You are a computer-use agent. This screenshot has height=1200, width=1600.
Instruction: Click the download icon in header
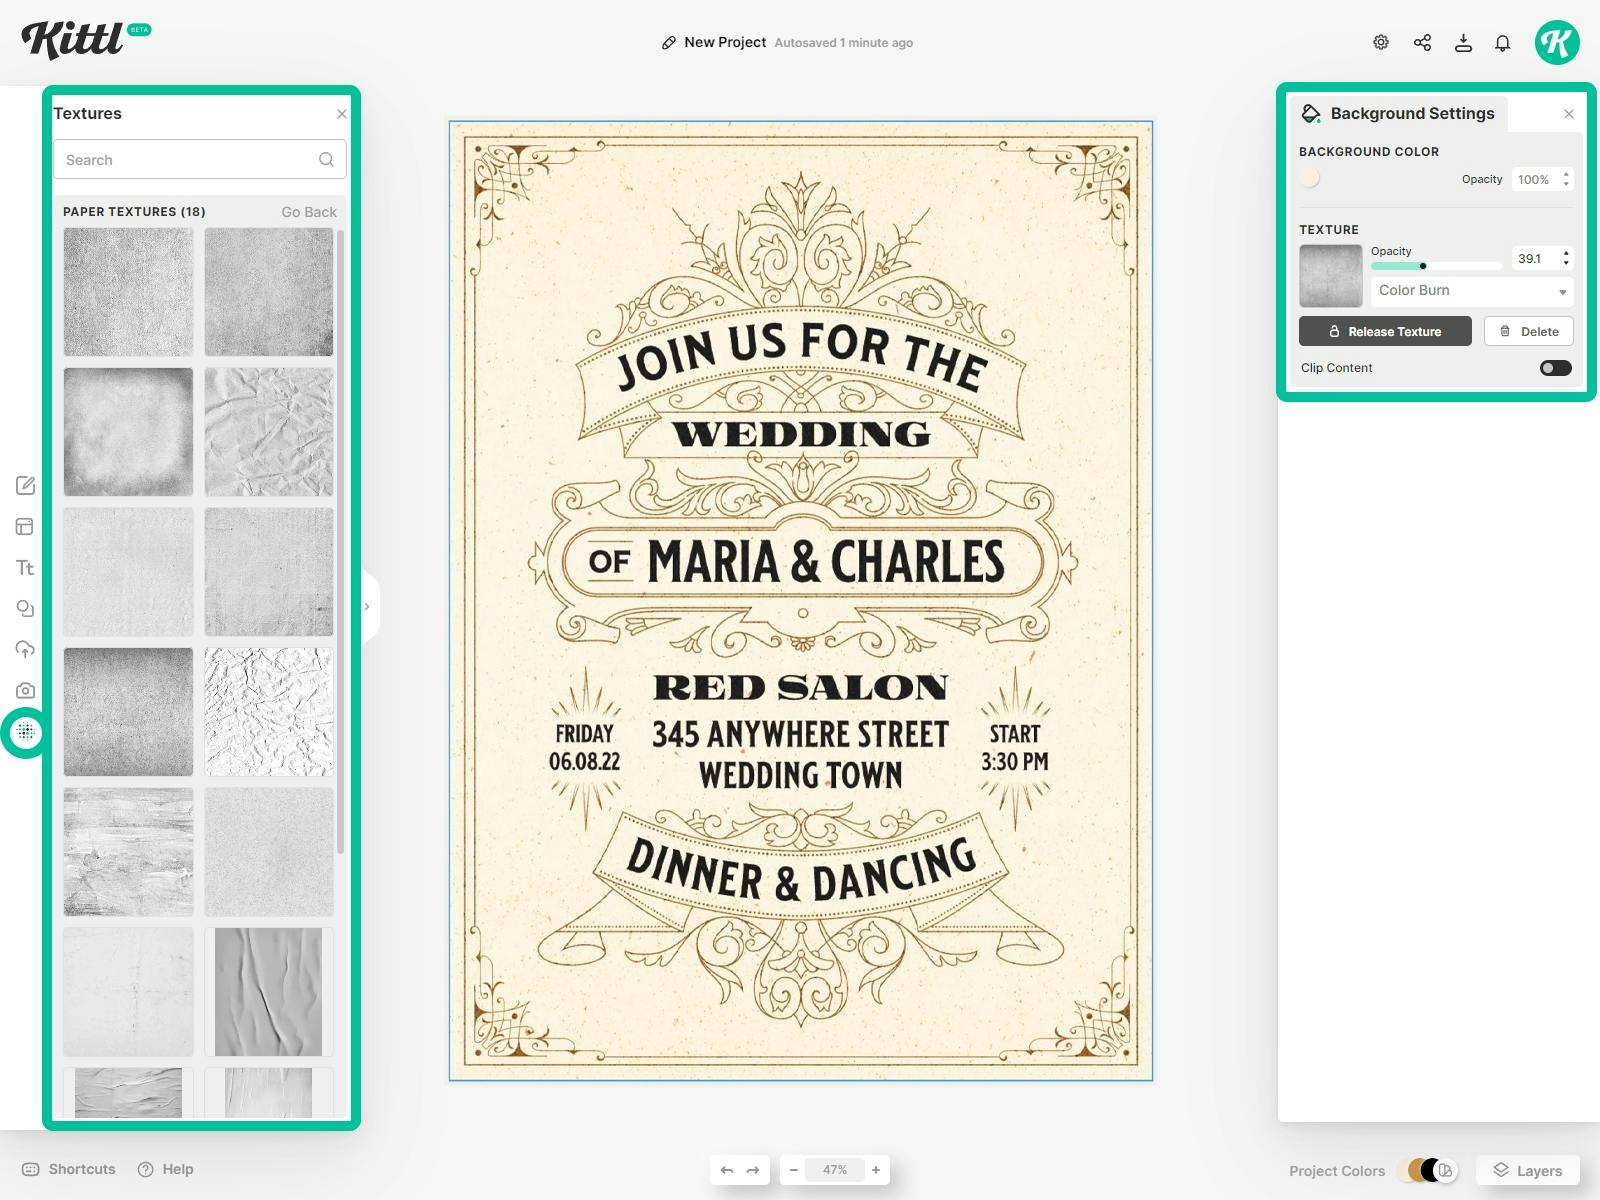click(1463, 43)
